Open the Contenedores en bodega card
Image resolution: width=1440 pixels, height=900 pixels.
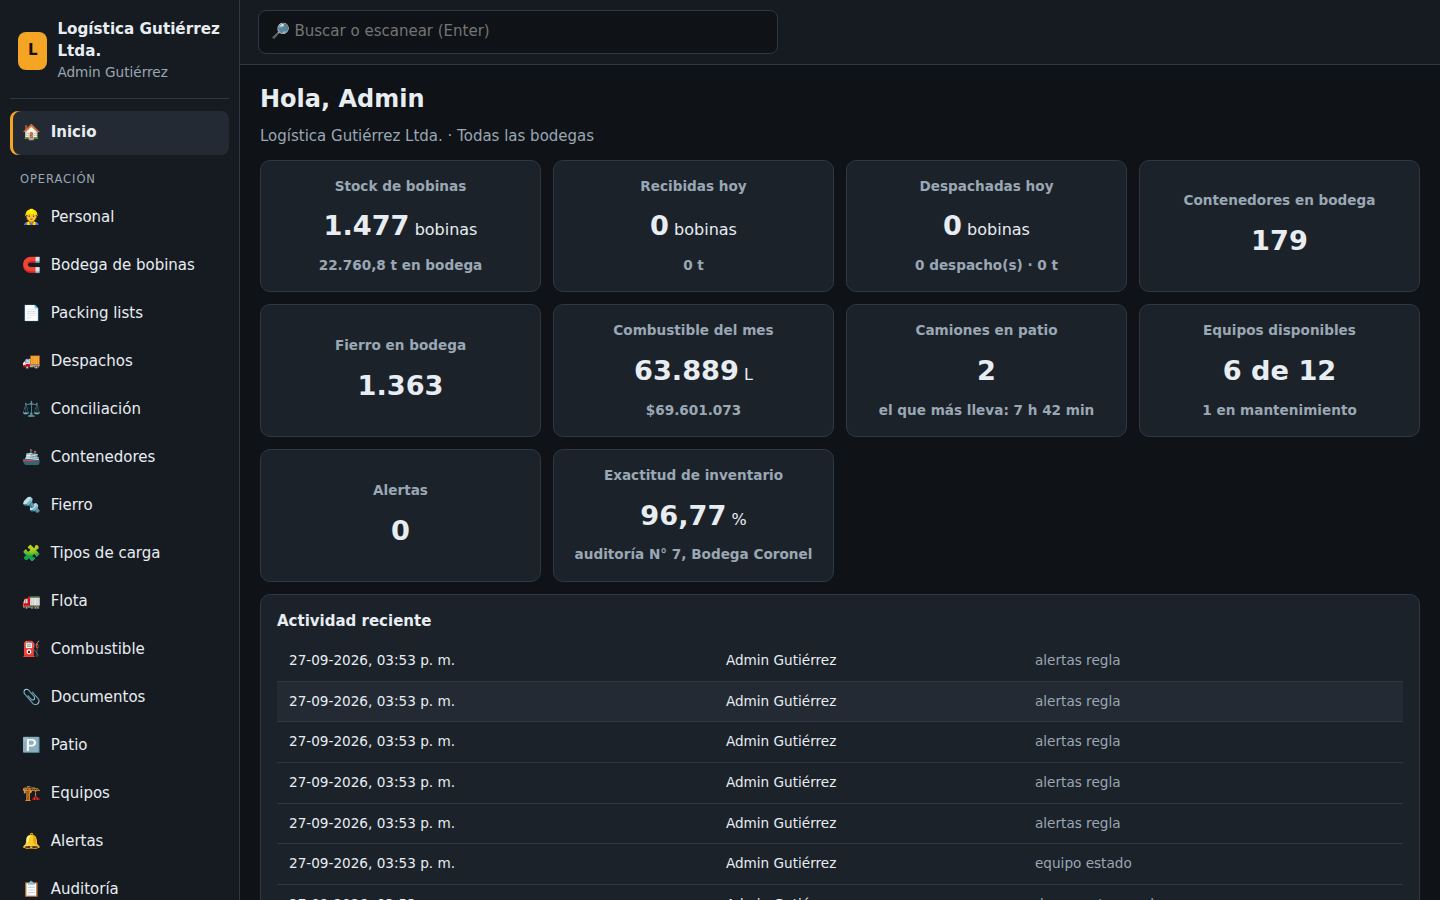pyautogui.click(x=1279, y=226)
